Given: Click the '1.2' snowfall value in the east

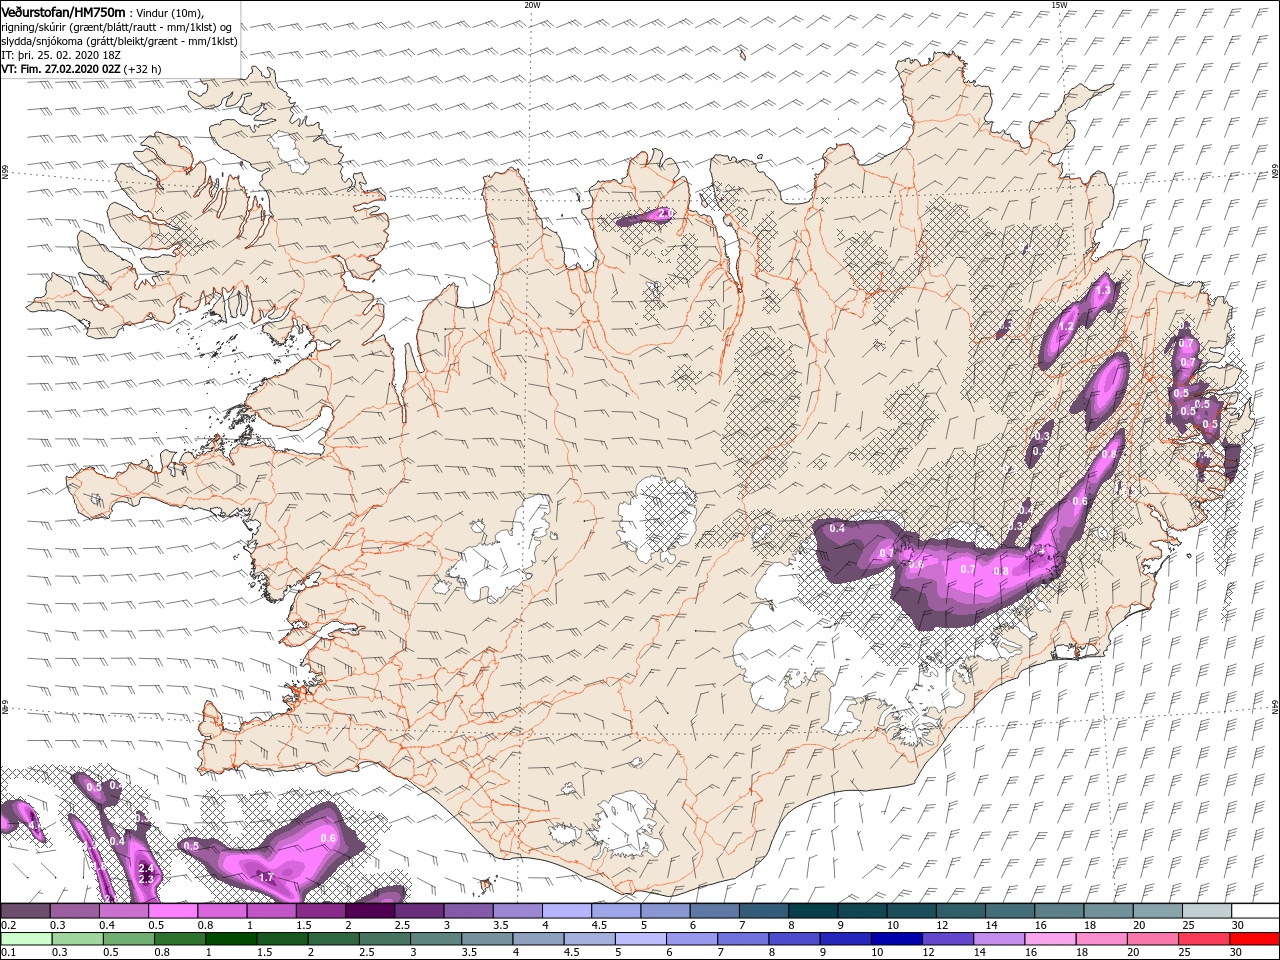Looking at the screenshot, I should (x=1067, y=326).
